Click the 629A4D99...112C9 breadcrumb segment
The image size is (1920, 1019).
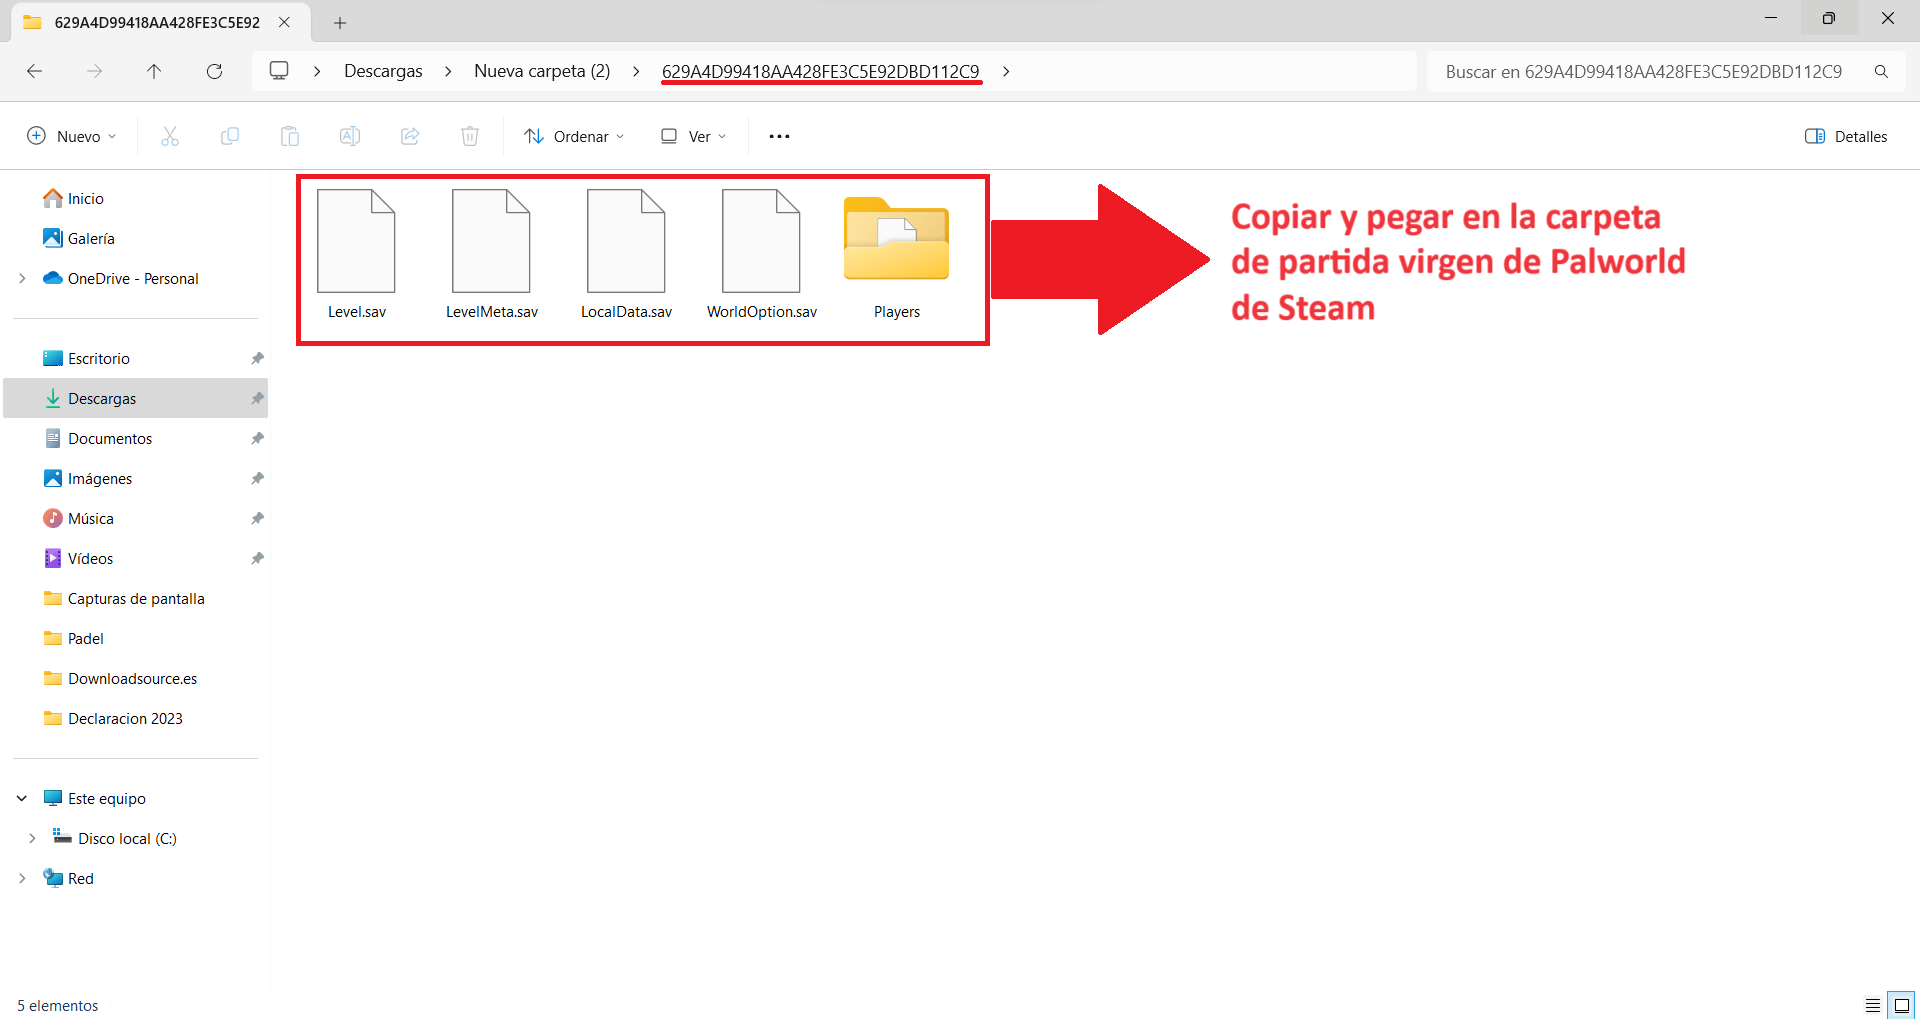click(x=821, y=71)
